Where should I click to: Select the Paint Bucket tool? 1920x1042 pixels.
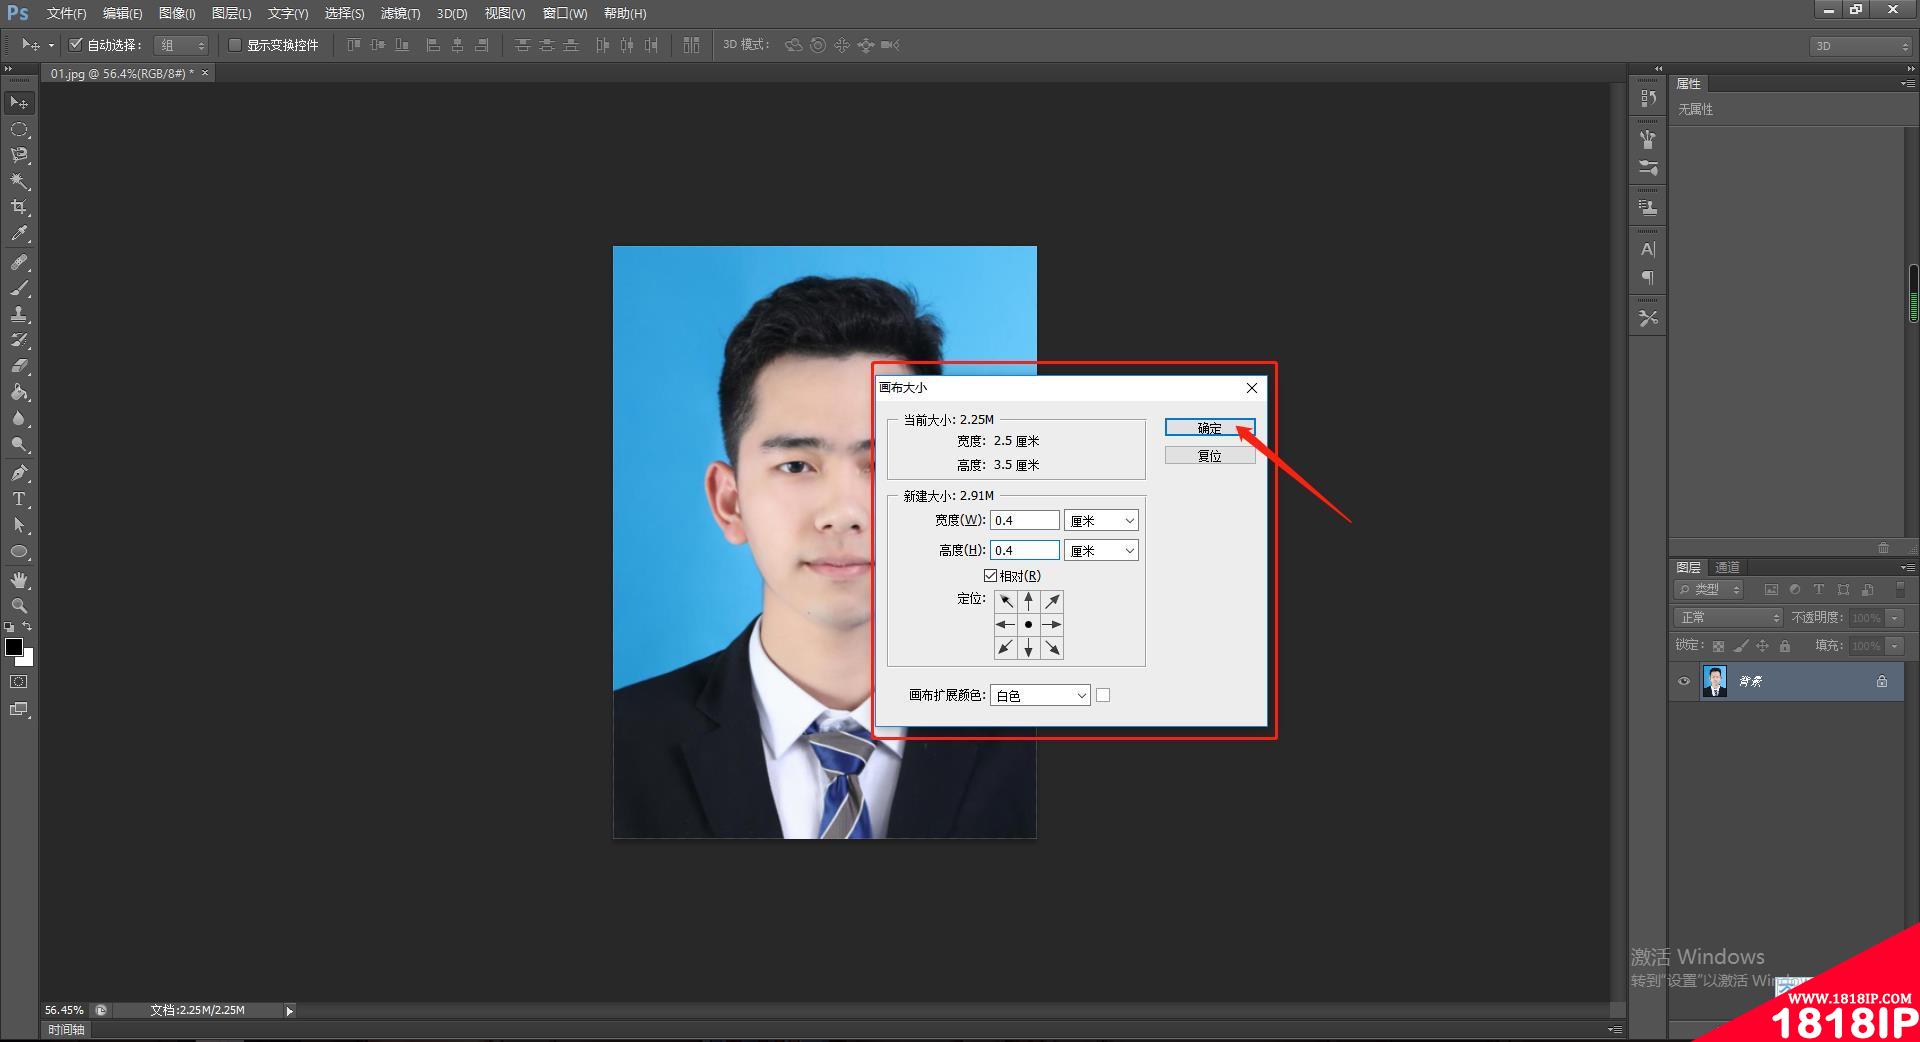(19, 392)
